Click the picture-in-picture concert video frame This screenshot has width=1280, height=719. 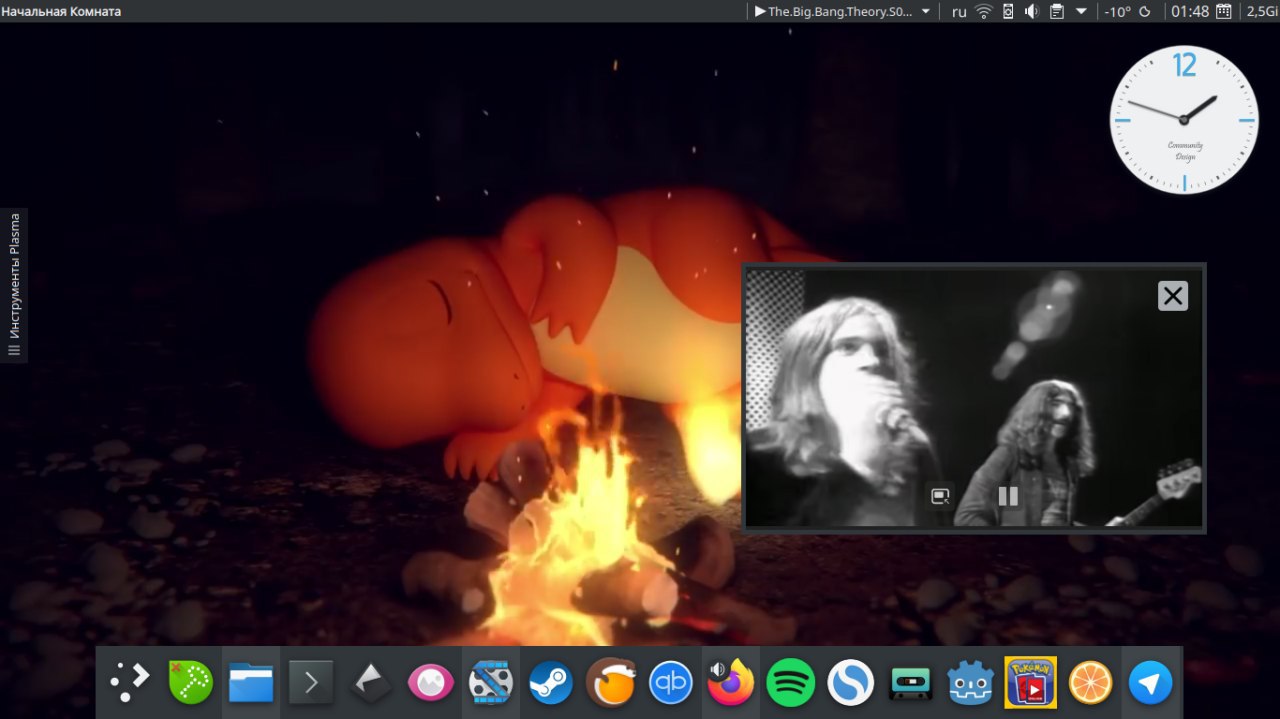click(974, 398)
